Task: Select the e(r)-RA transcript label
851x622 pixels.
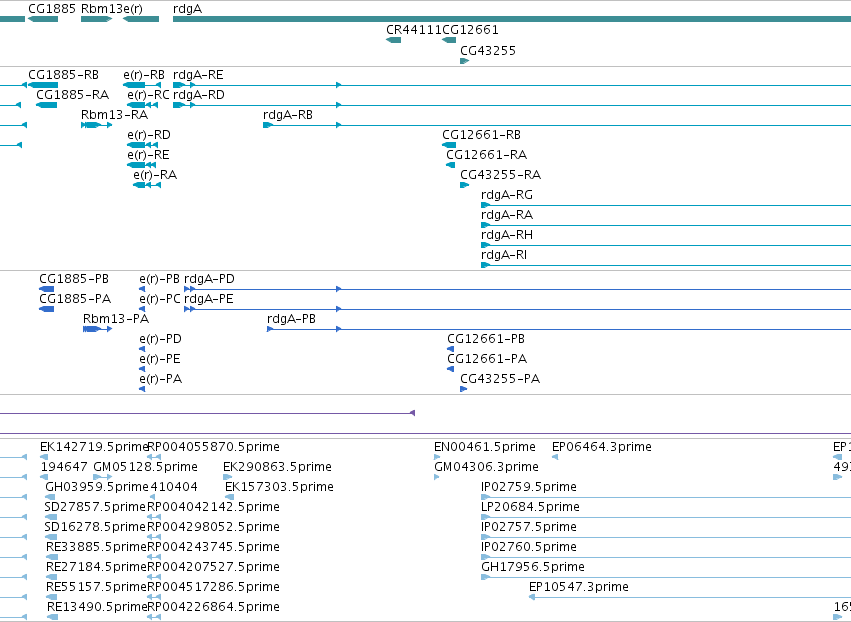Action: (155, 175)
